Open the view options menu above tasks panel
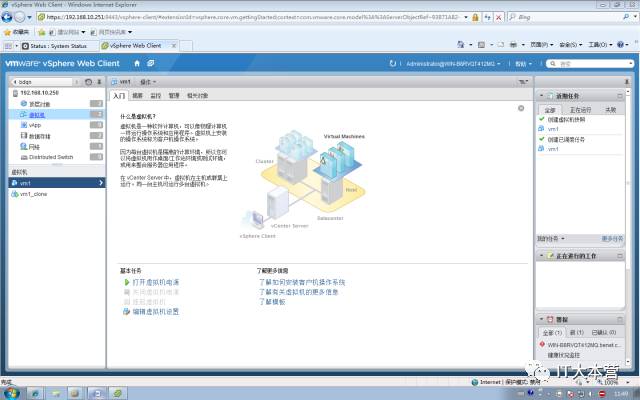 tap(523, 82)
